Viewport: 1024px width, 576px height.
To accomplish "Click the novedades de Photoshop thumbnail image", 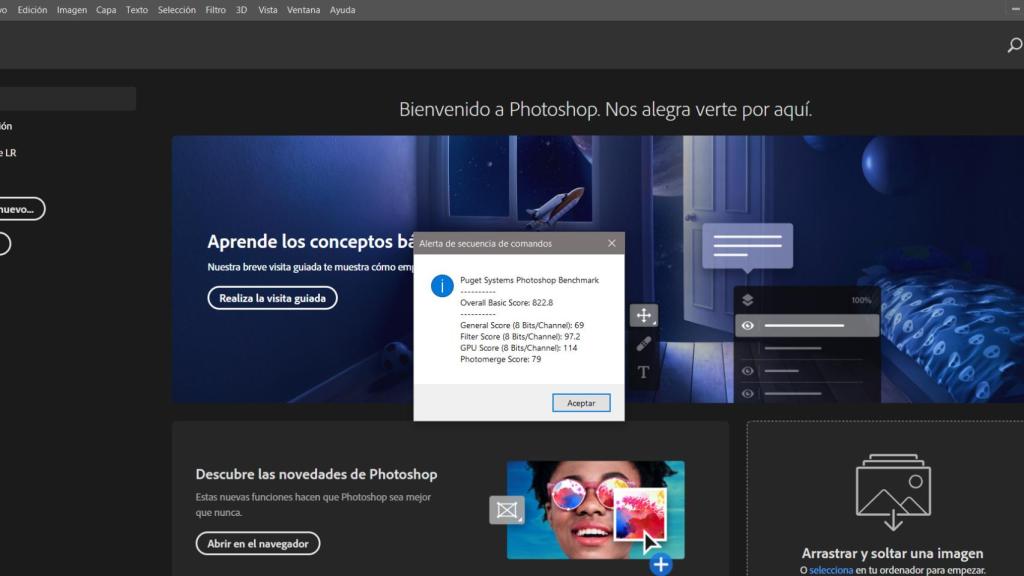I will click(595, 510).
